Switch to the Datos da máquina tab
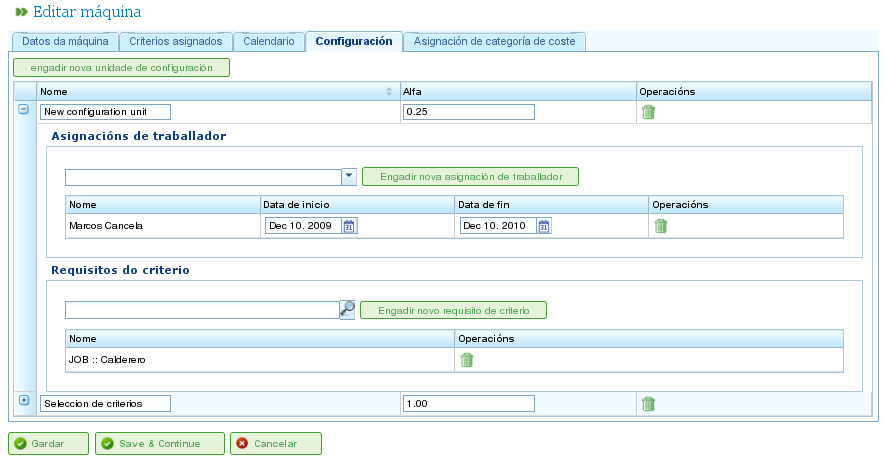This screenshot has width=885, height=463. coord(65,42)
